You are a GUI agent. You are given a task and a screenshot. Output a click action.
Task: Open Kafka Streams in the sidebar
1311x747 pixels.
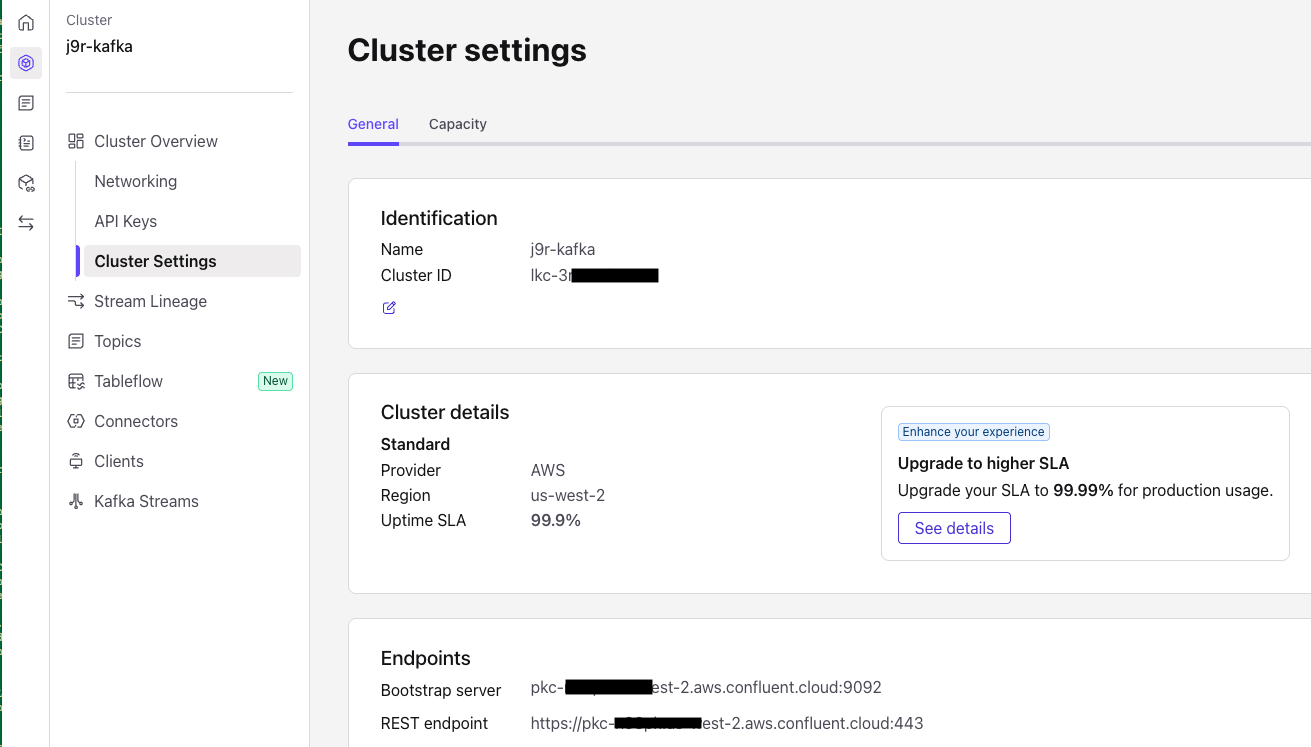(x=146, y=501)
